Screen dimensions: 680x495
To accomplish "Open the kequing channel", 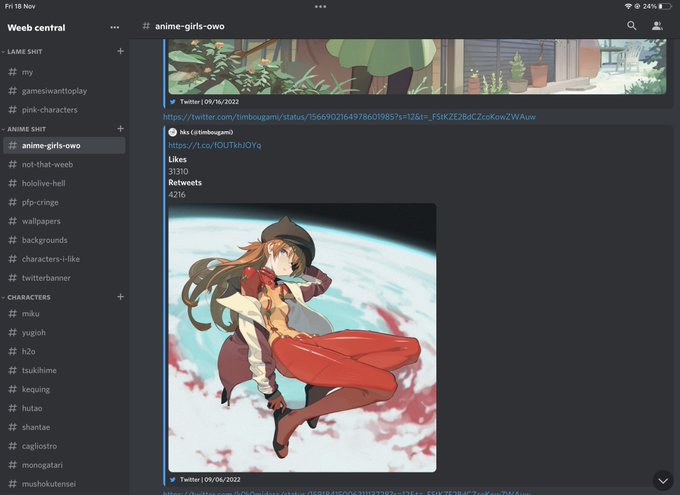I will (64, 389).
